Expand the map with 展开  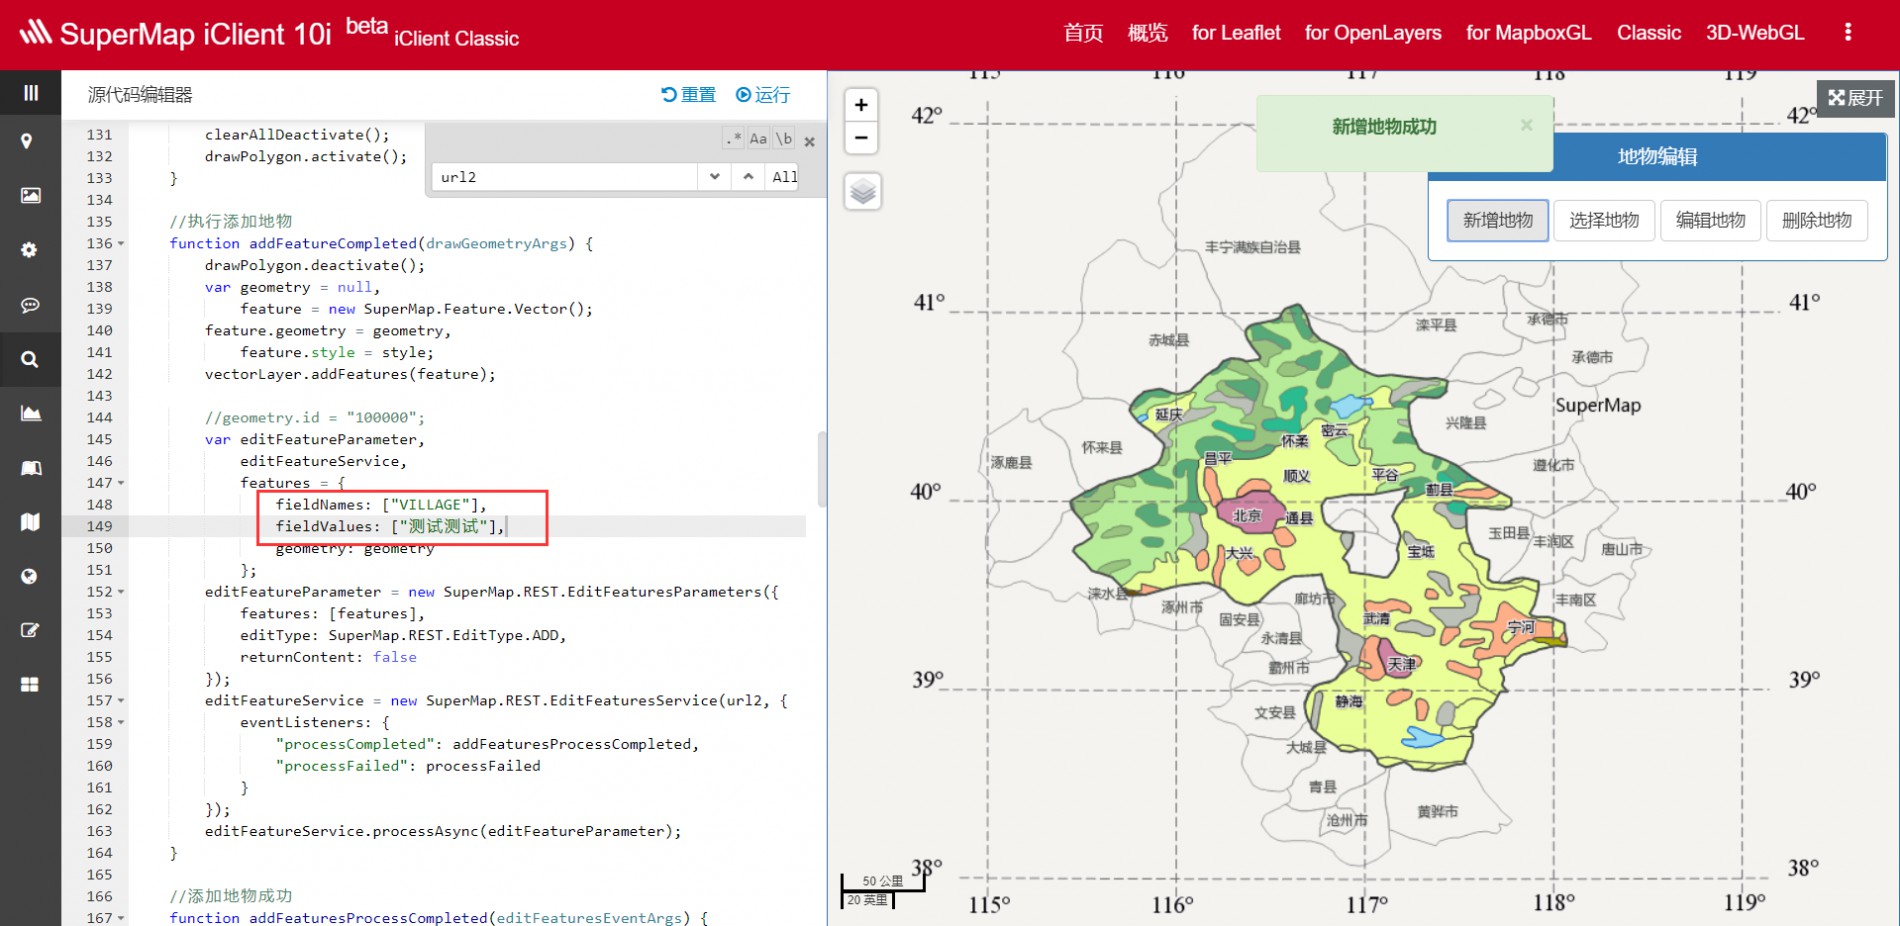(1856, 98)
